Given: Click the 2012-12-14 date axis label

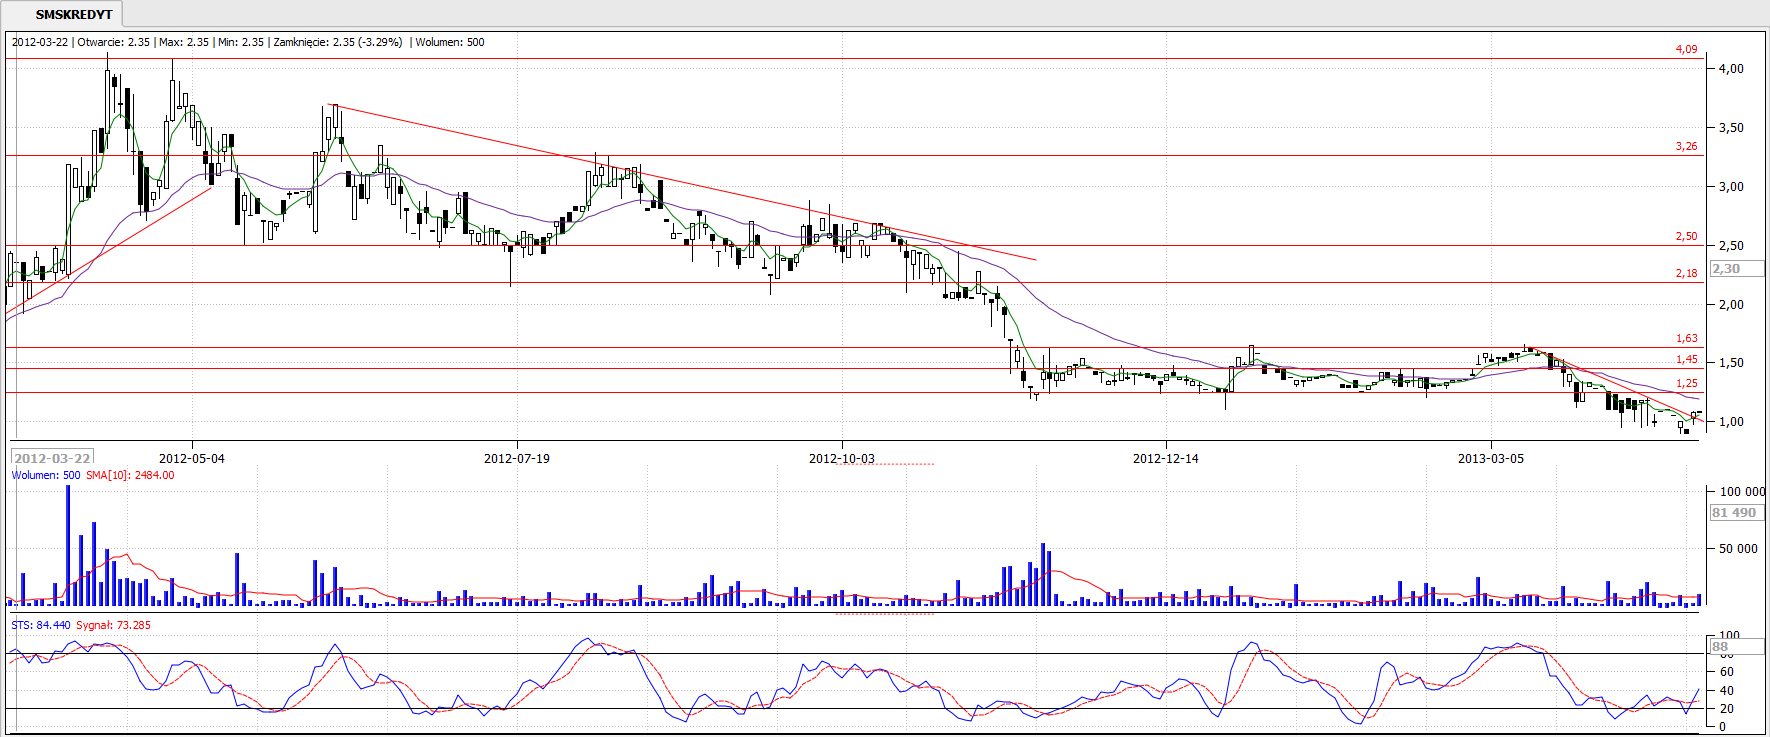Looking at the screenshot, I should [x=1166, y=459].
